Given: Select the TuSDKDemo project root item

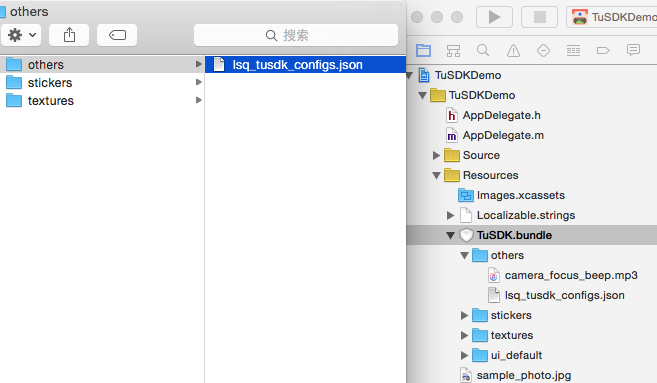Looking at the screenshot, I should click(x=468, y=75).
